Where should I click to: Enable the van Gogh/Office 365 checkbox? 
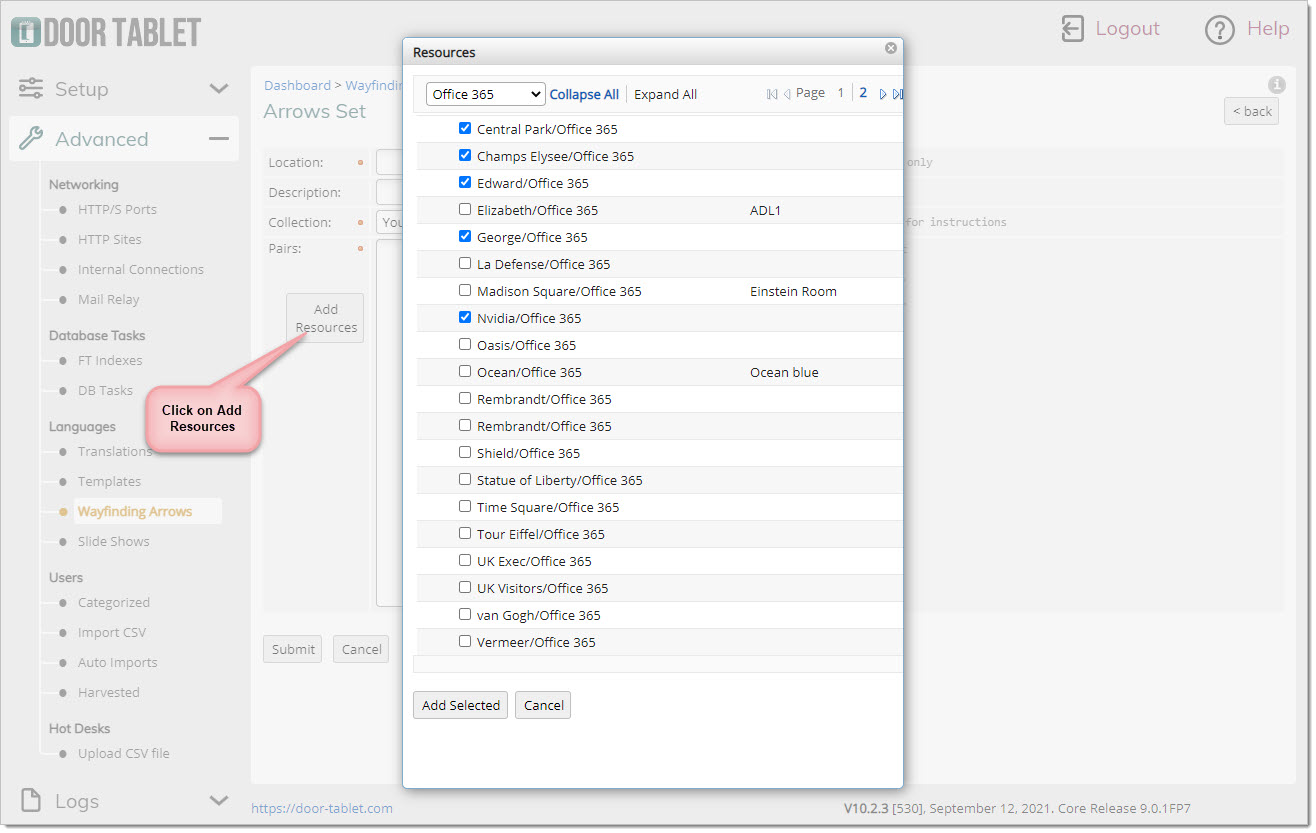[465, 614]
